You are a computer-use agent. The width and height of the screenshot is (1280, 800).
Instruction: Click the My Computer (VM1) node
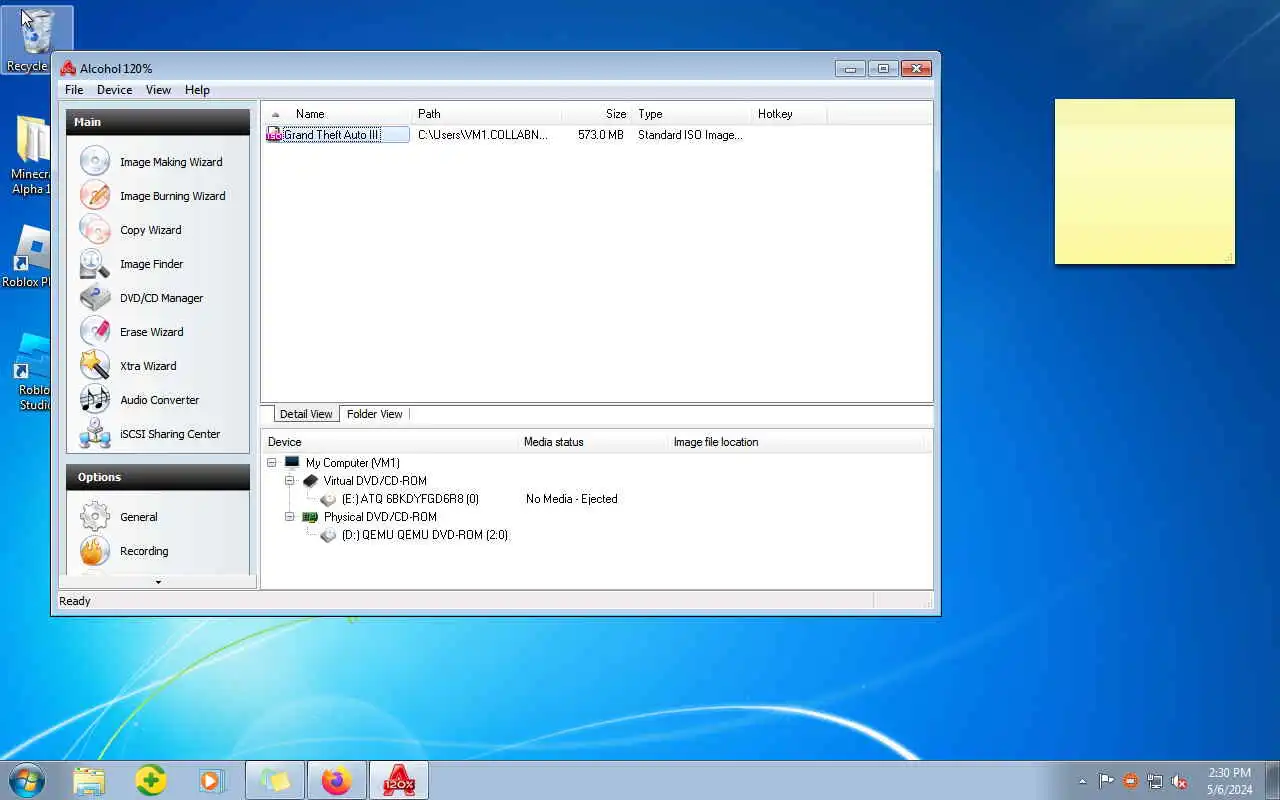coord(352,463)
